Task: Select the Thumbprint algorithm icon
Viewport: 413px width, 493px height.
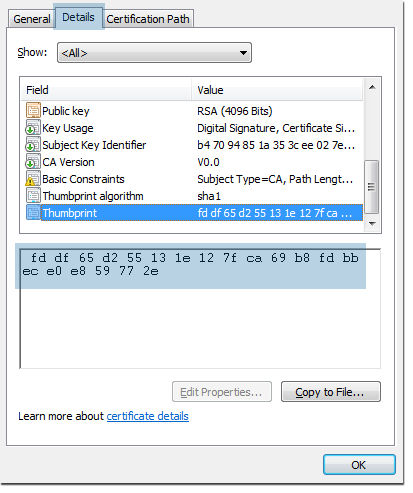Action: click(x=33, y=196)
